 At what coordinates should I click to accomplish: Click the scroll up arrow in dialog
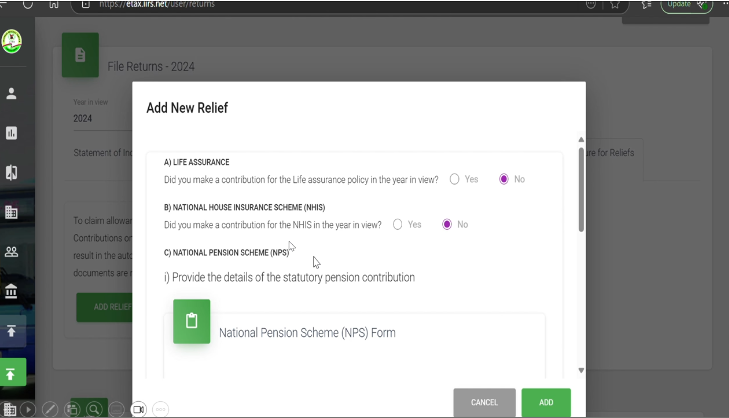(x=580, y=140)
